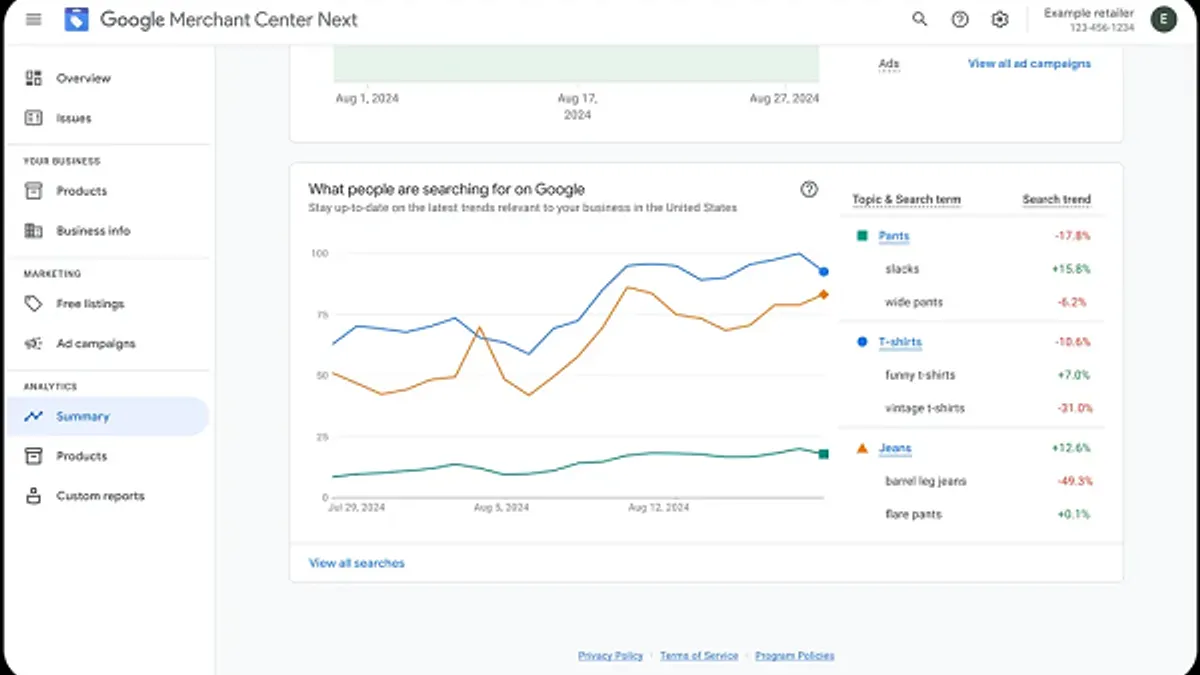1200x675 pixels.
Task: Click View all searches link
Action: (x=357, y=563)
